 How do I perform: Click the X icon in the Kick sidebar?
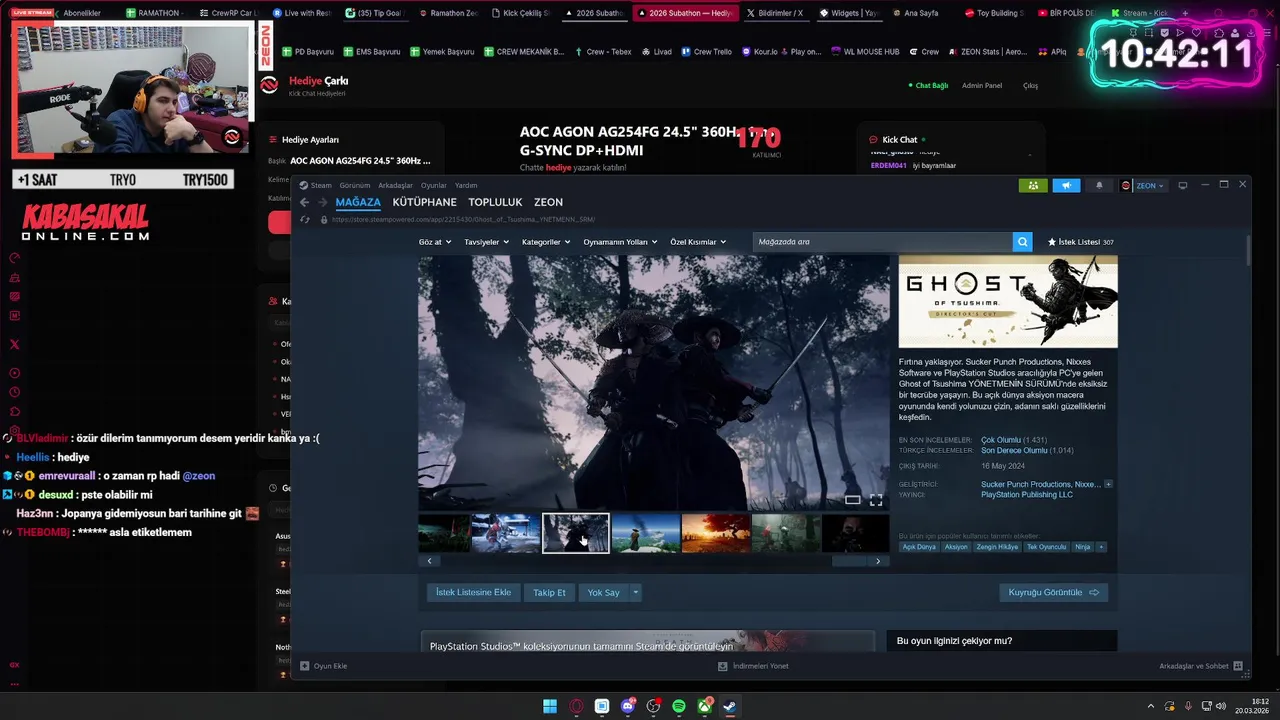[14, 344]
